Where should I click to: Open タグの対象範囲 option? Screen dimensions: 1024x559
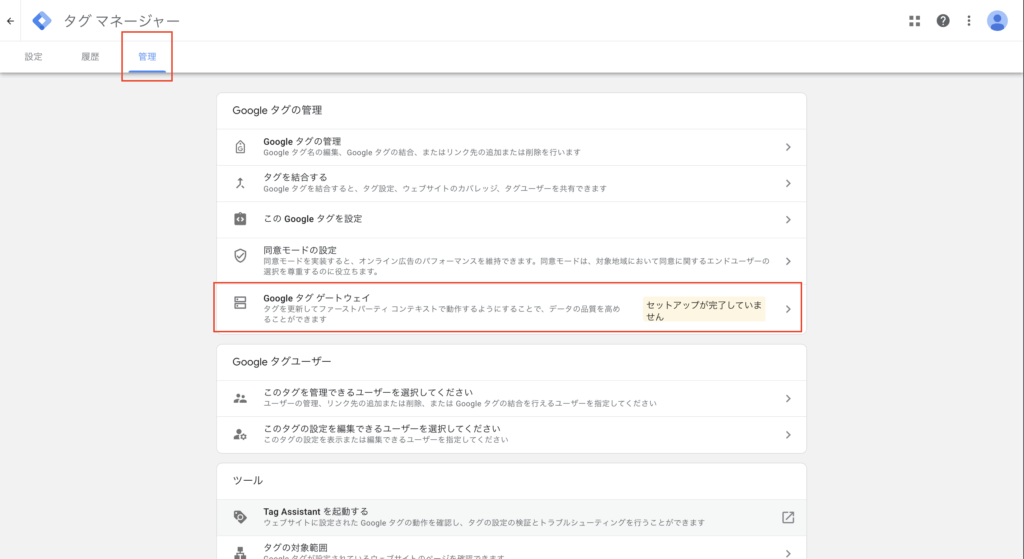(x=511, y=548)
